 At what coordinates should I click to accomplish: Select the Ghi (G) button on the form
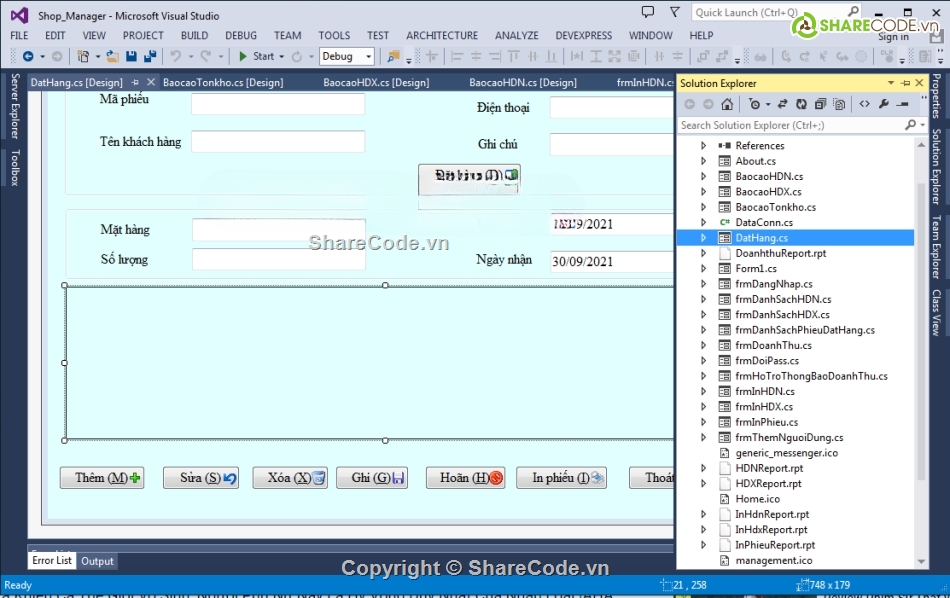point(372,478)
